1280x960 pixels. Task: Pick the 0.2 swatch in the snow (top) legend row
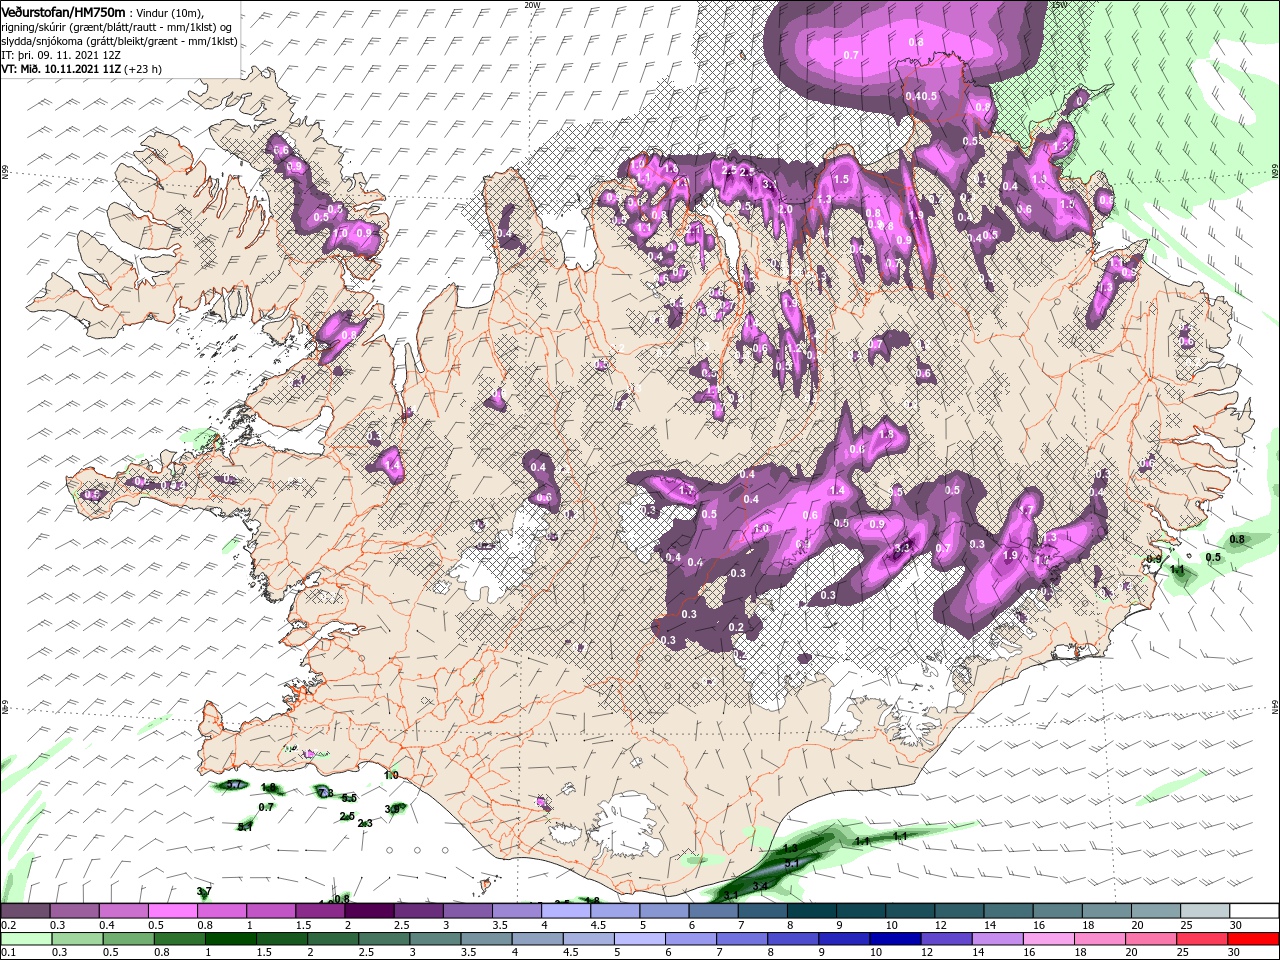point(25,911)
